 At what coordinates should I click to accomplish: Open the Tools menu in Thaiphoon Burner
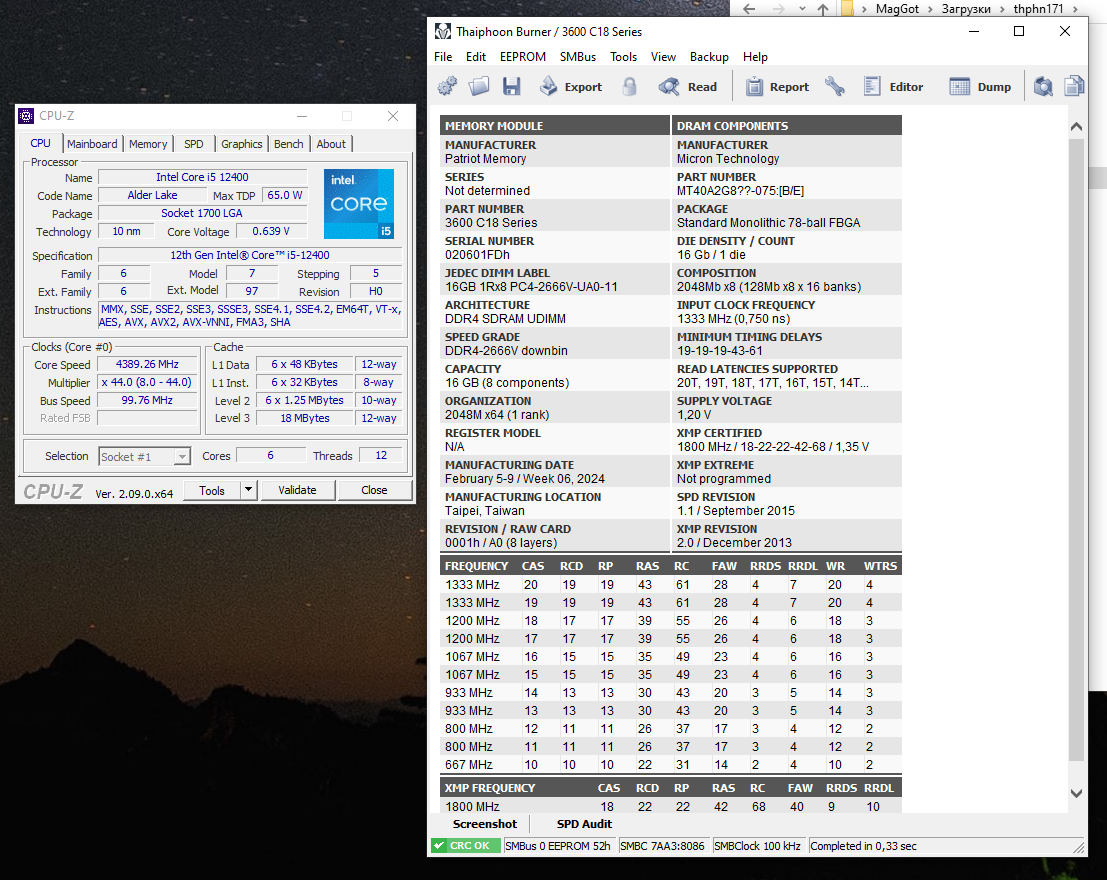(623, 57)
